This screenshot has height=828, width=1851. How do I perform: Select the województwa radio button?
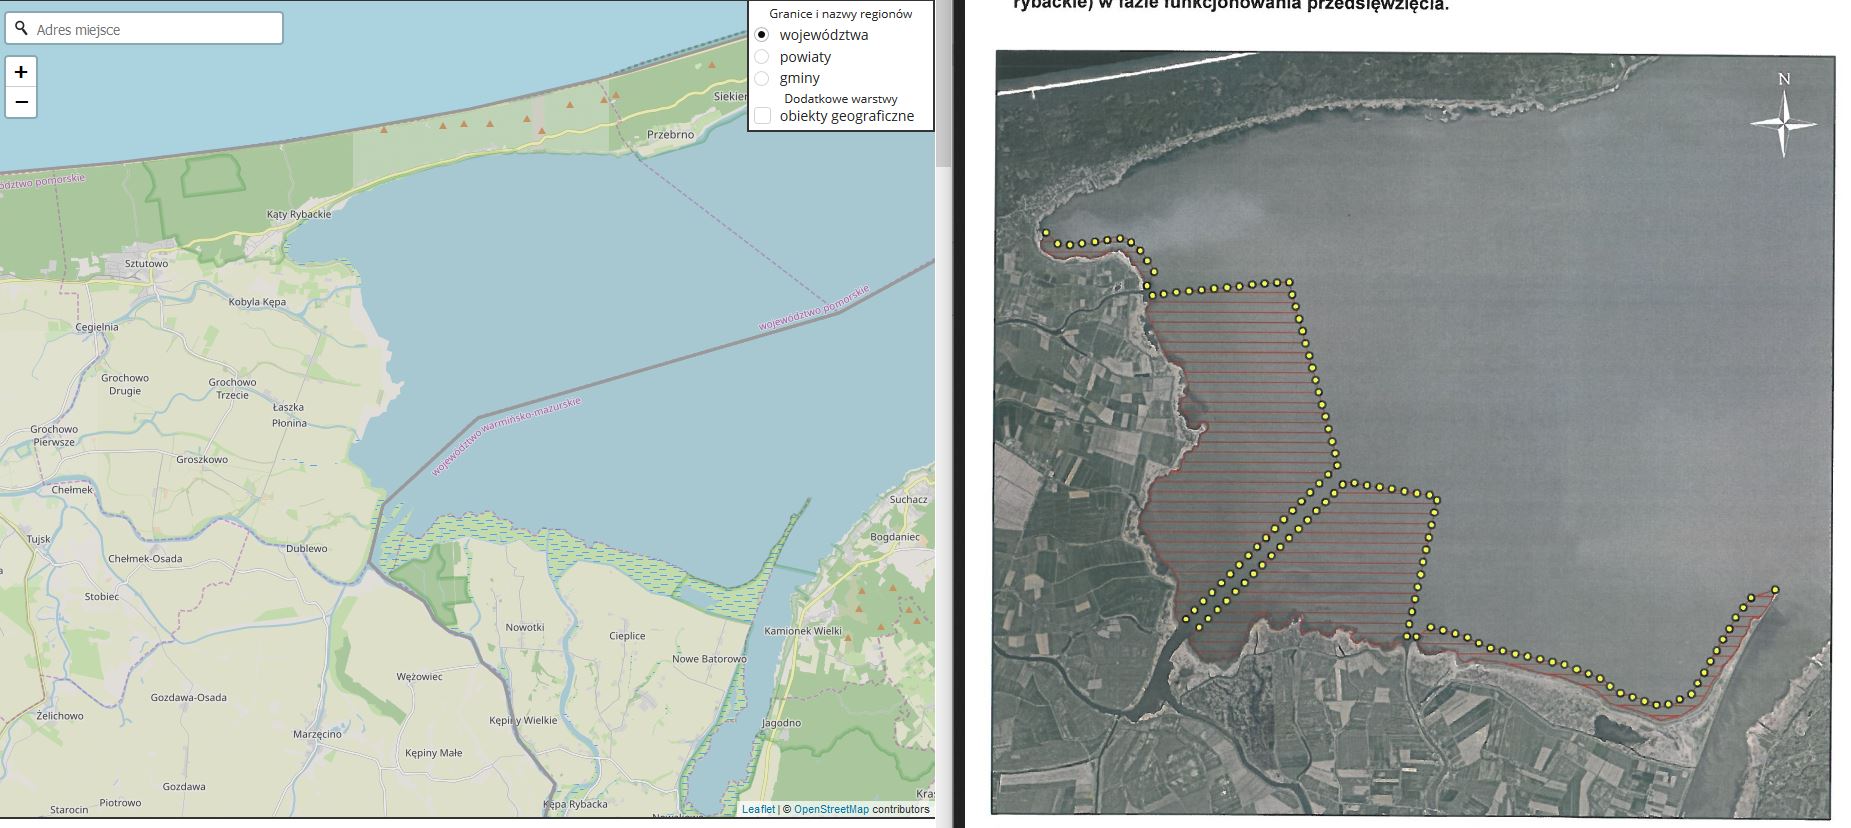point(762,35)
